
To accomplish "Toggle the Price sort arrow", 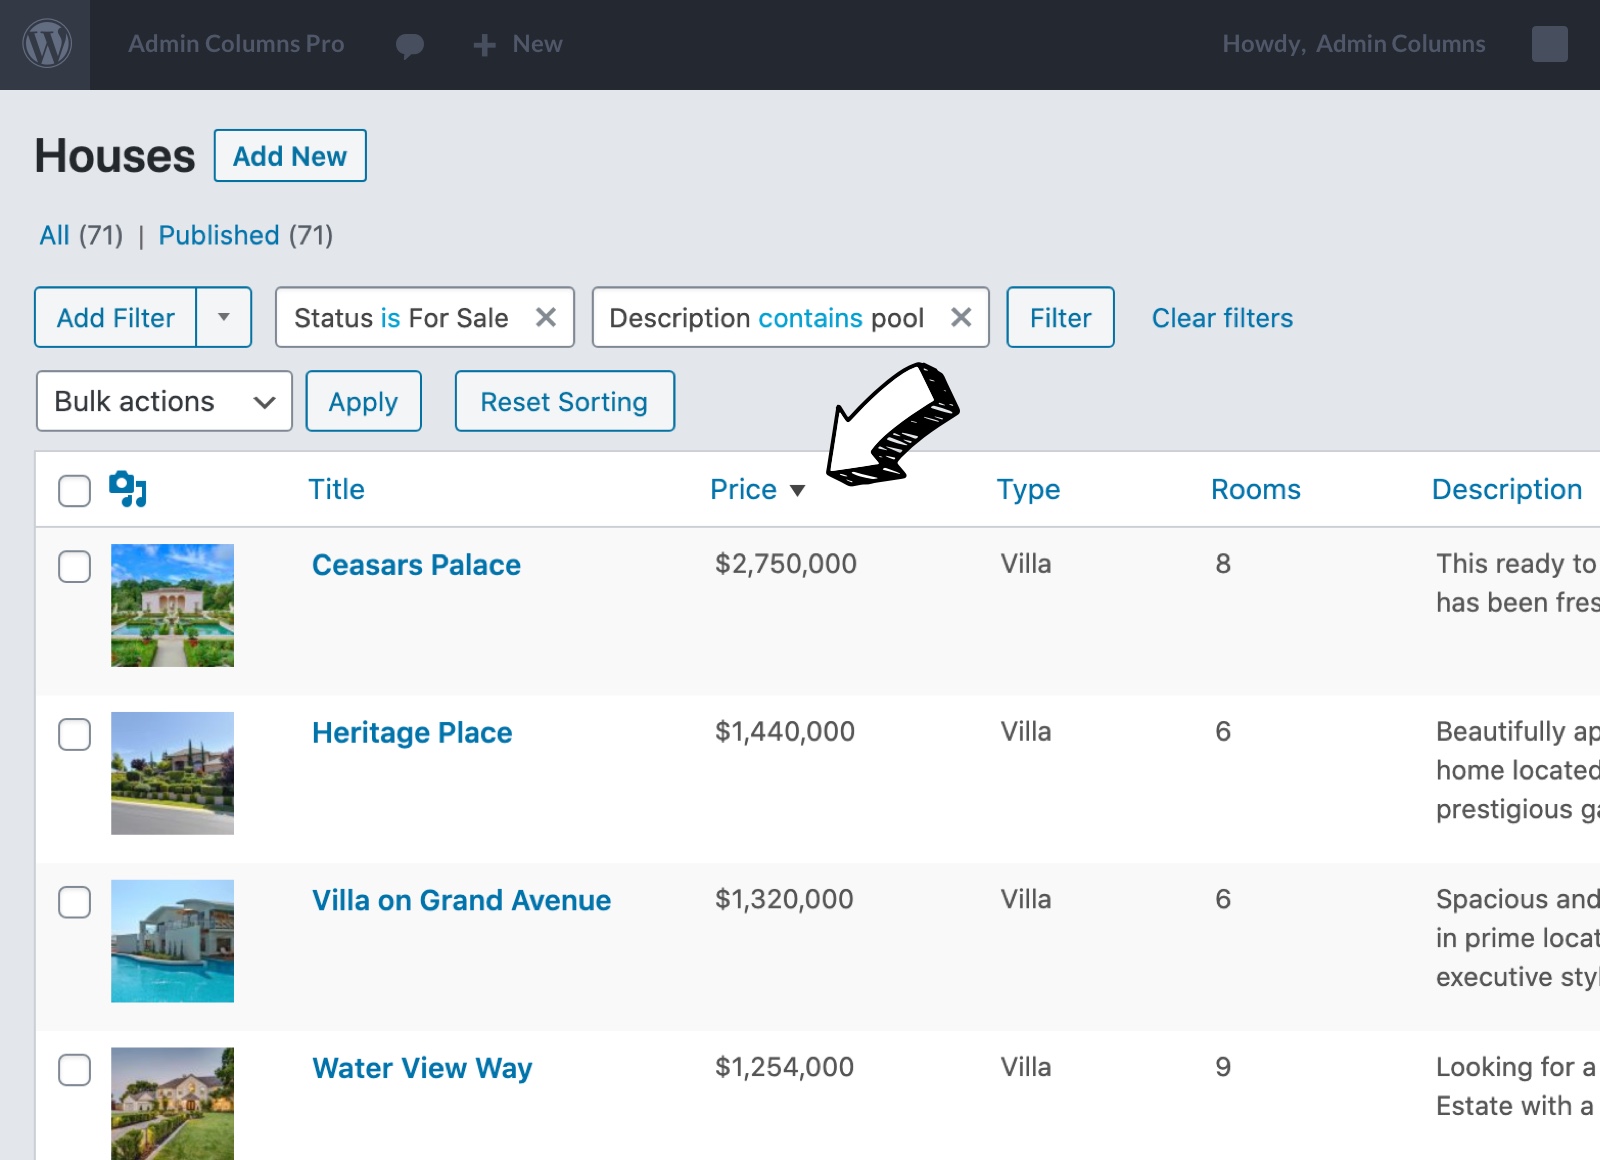I will pos(797,490).
